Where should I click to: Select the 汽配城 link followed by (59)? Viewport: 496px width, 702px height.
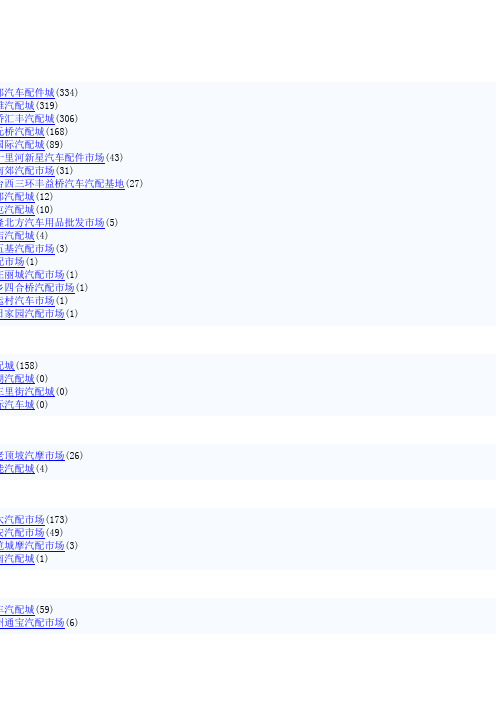[17, 610]
